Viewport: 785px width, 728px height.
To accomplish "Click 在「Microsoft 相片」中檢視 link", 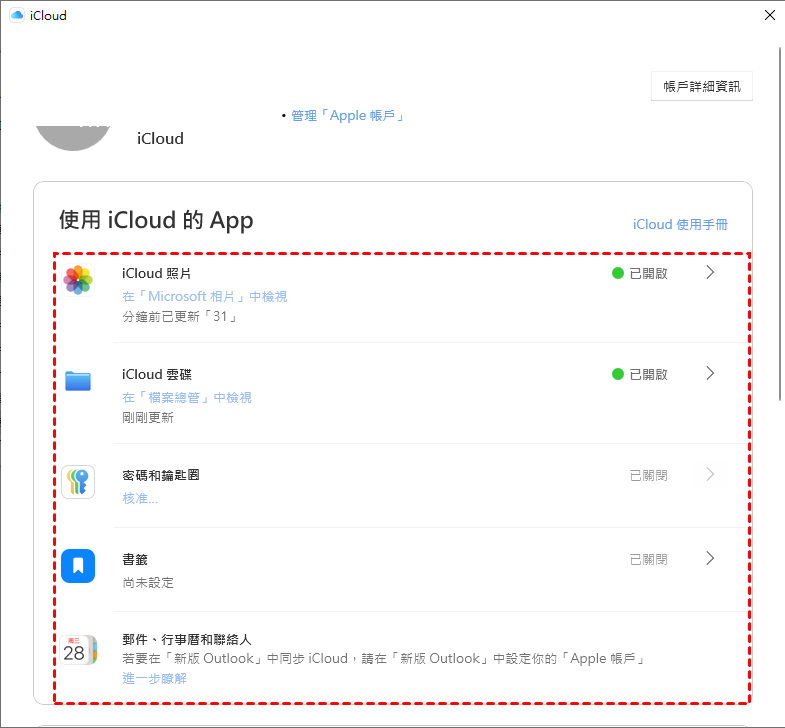I will coord(205,296).
